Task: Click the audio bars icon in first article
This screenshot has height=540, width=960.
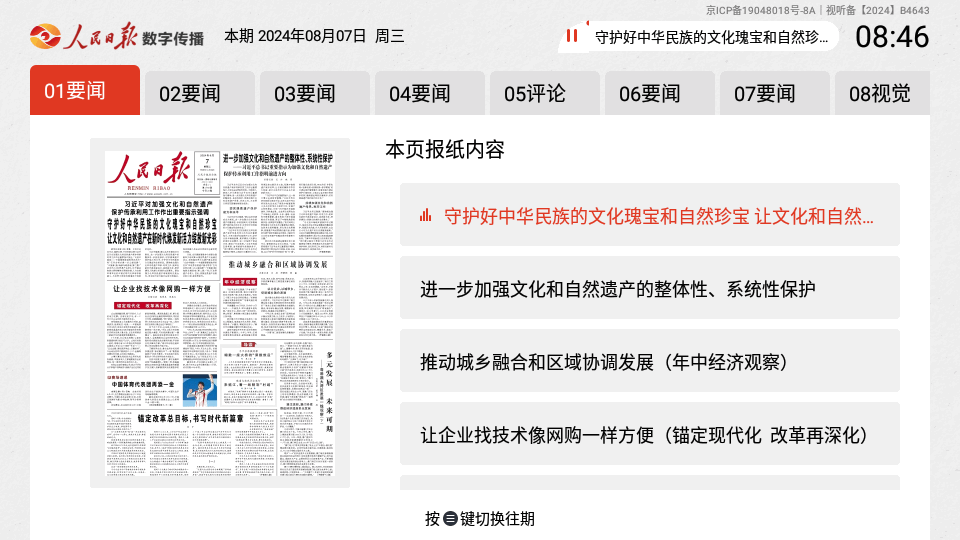Action: point(425,215)
